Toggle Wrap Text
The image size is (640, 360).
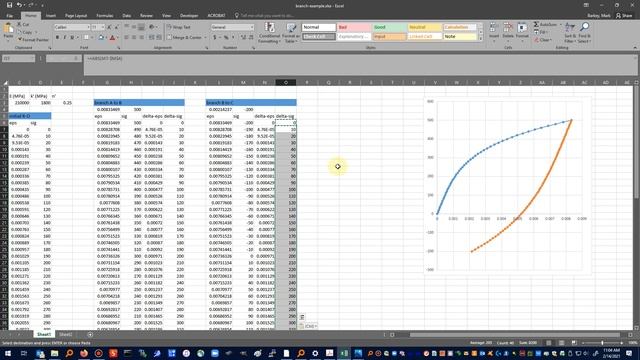179,27
